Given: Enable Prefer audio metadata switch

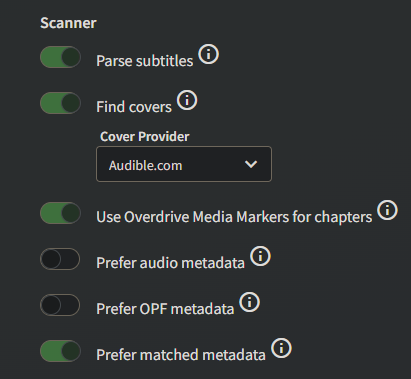Looking at the screenshot, I should (60, 259).
